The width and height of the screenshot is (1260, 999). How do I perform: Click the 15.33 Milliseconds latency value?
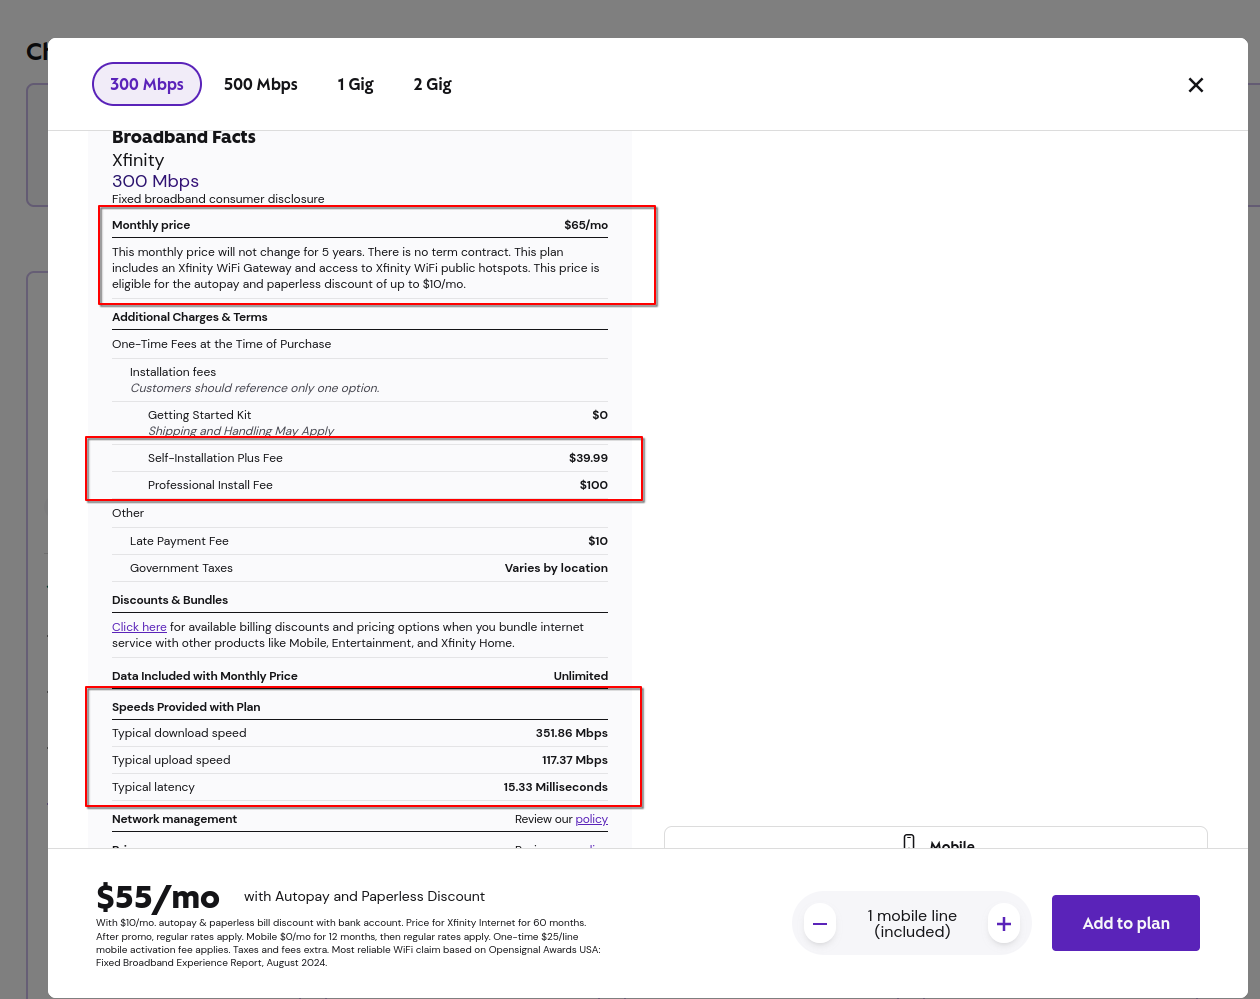pyautogui.click(x=556, y=787)
